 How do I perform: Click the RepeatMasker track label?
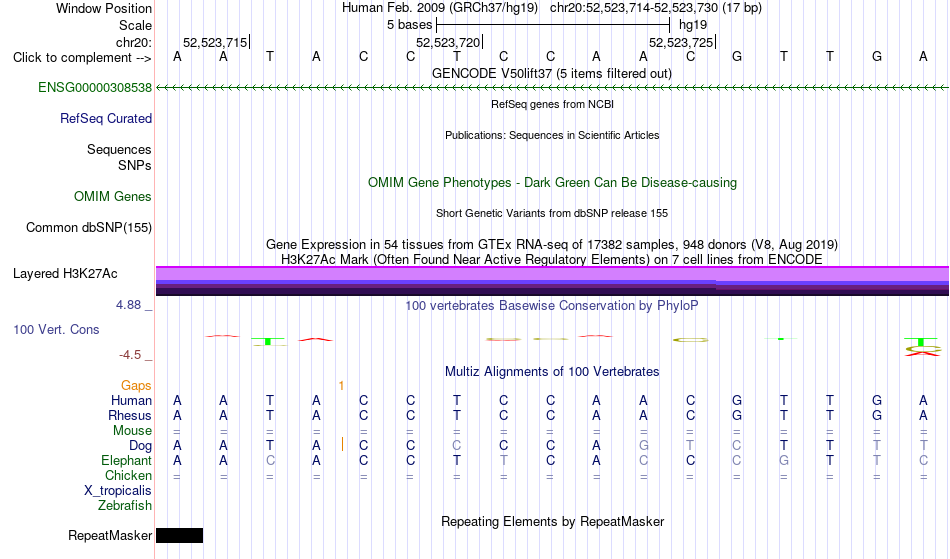pos(110,535)
